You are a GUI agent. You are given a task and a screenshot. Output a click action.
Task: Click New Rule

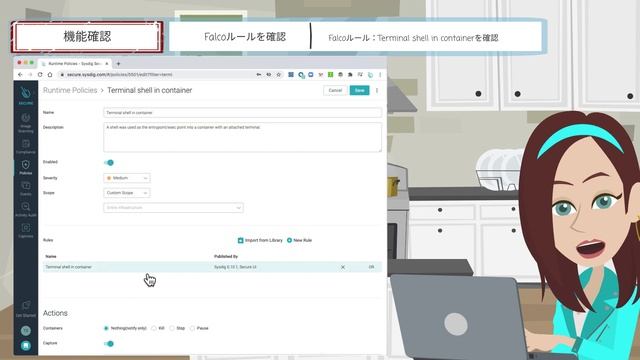click(299, 240)
